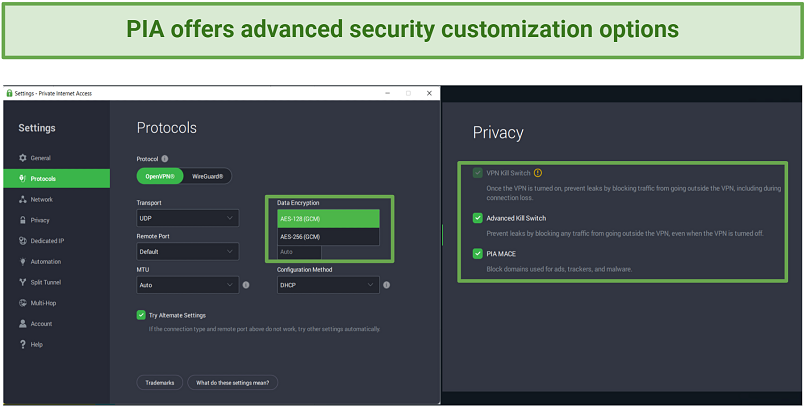Screen dimensions: 806x407
Task: Click the Multi-Hop globe icon
Action: click(23, 303)
